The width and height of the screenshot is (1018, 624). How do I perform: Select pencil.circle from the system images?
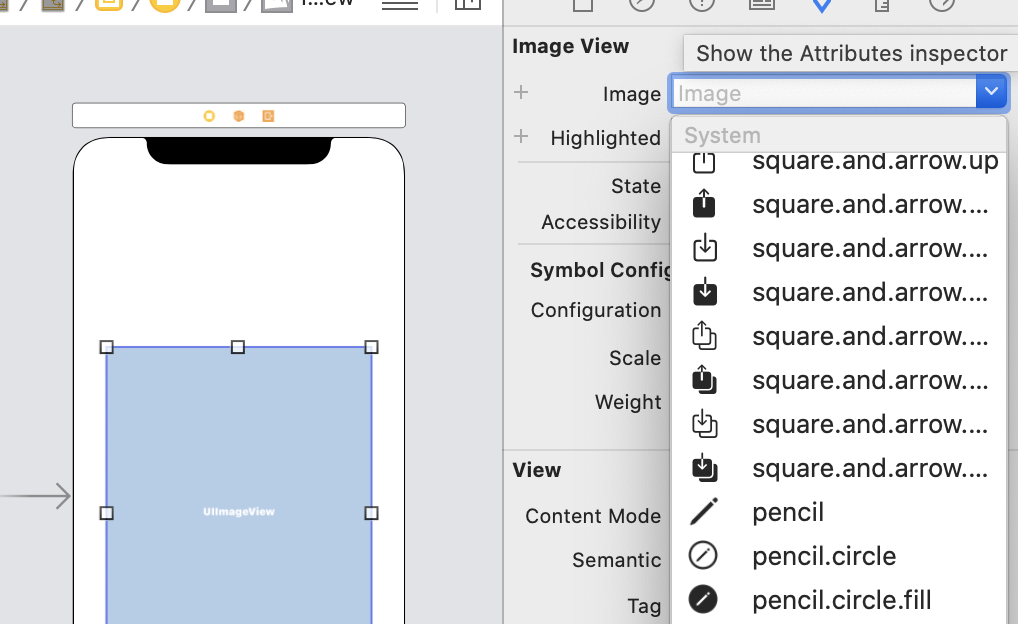(x=824, y=556)
